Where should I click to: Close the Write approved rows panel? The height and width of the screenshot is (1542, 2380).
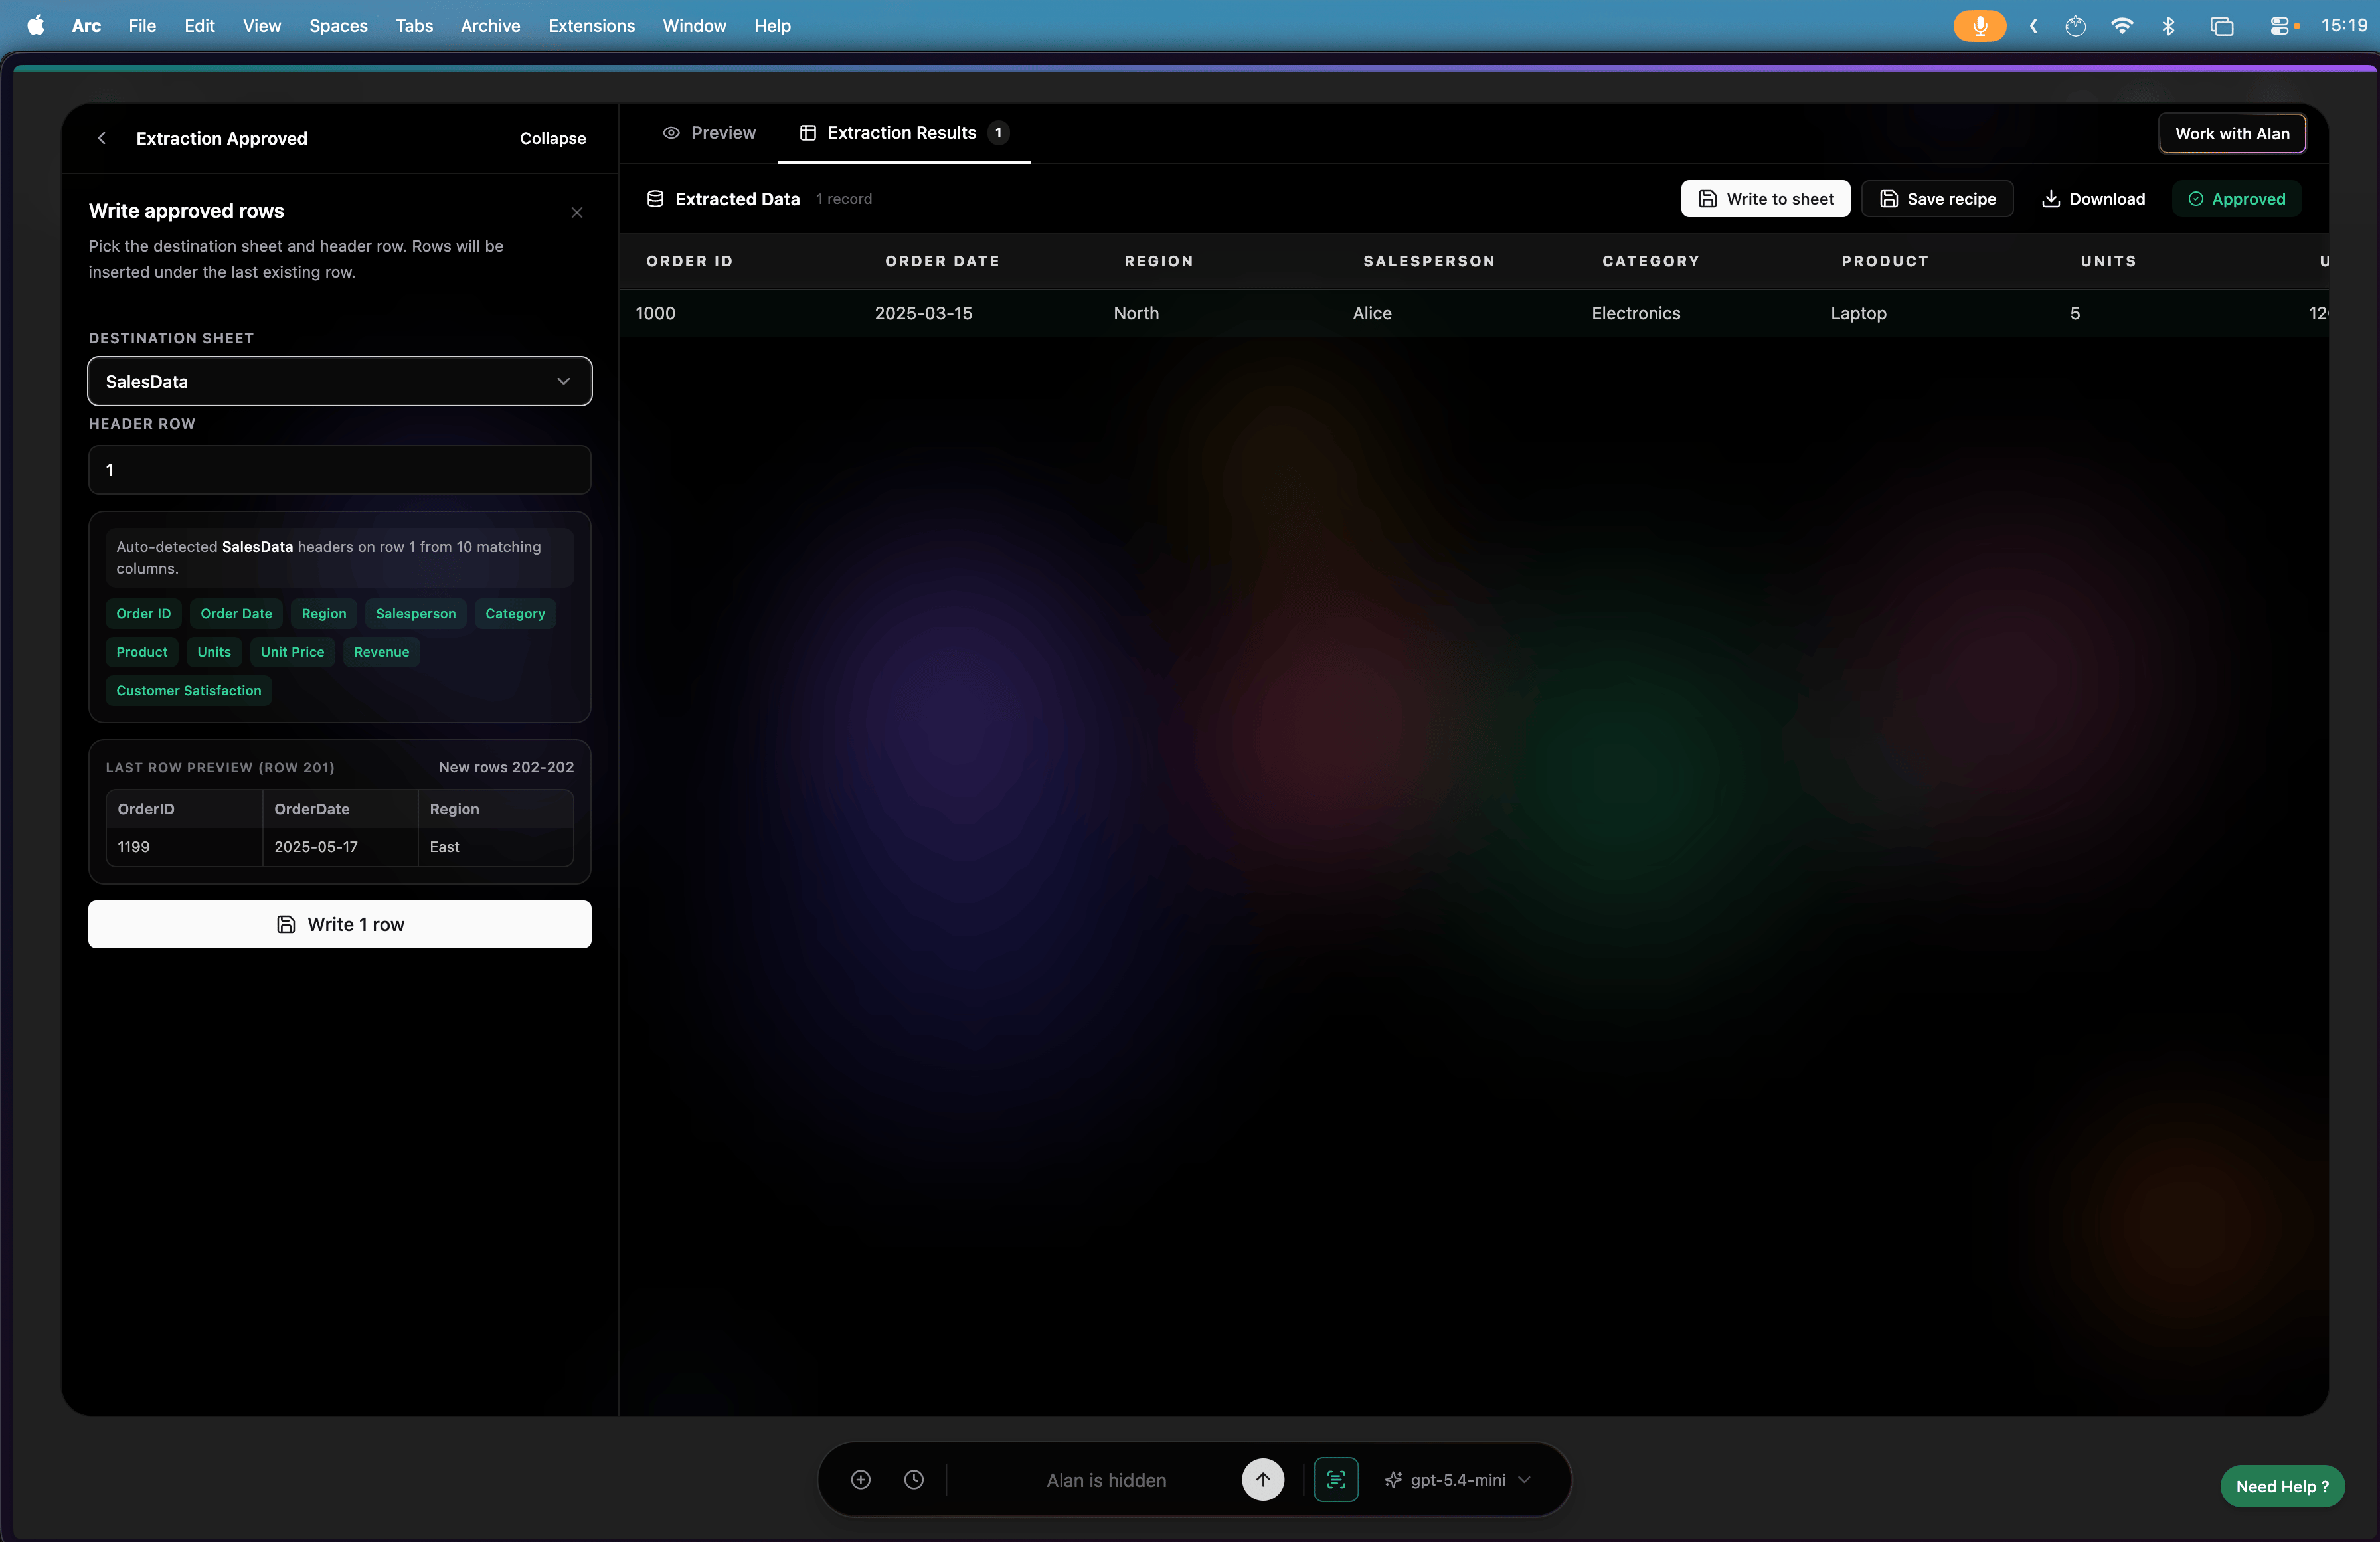pyautogui.click(x=577, y=212)
